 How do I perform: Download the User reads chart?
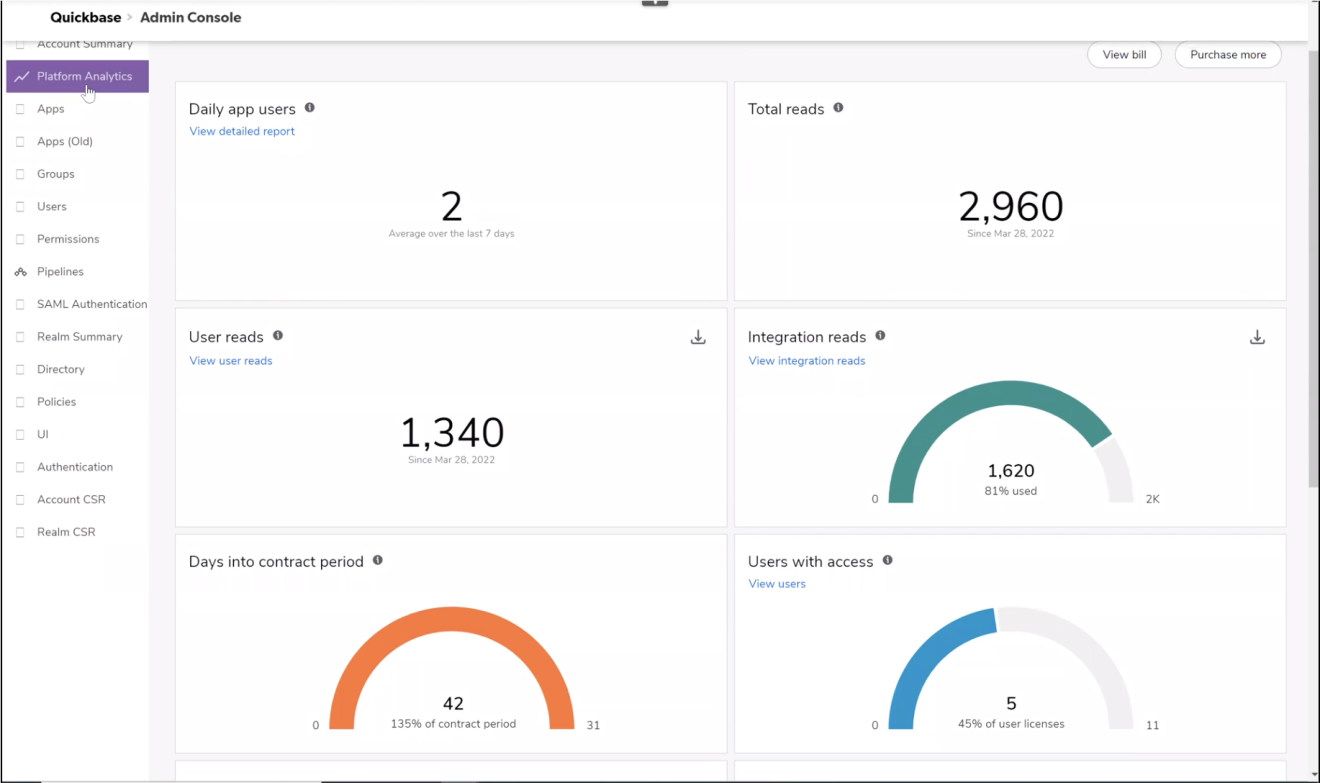(x=697, y=337)
